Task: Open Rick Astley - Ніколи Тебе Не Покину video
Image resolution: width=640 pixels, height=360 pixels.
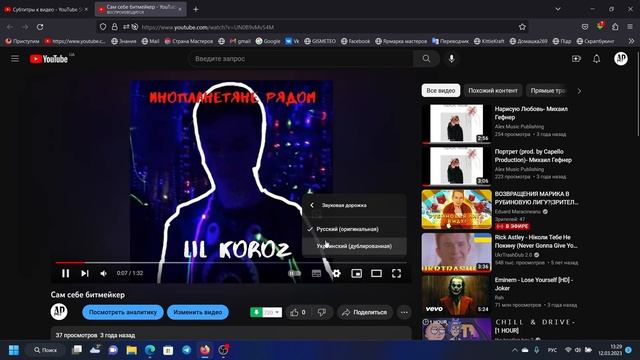Action: [x=536, y=241]
